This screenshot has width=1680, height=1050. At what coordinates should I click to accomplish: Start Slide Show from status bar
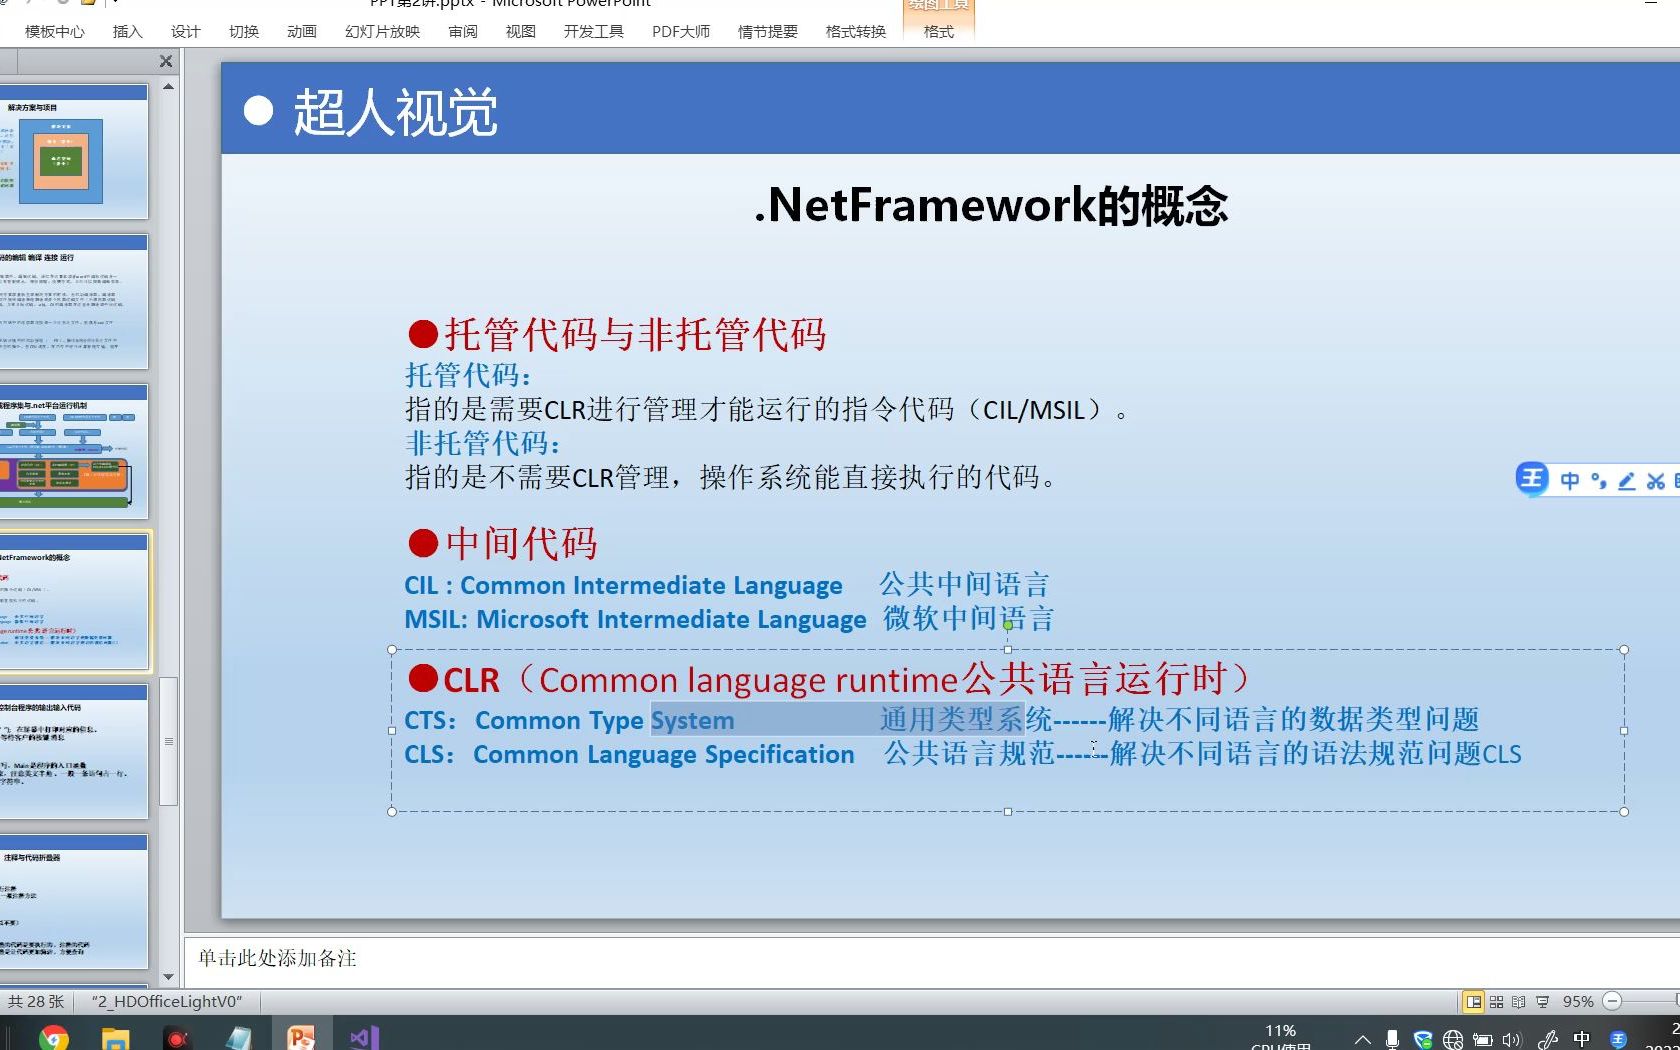1543,1001
